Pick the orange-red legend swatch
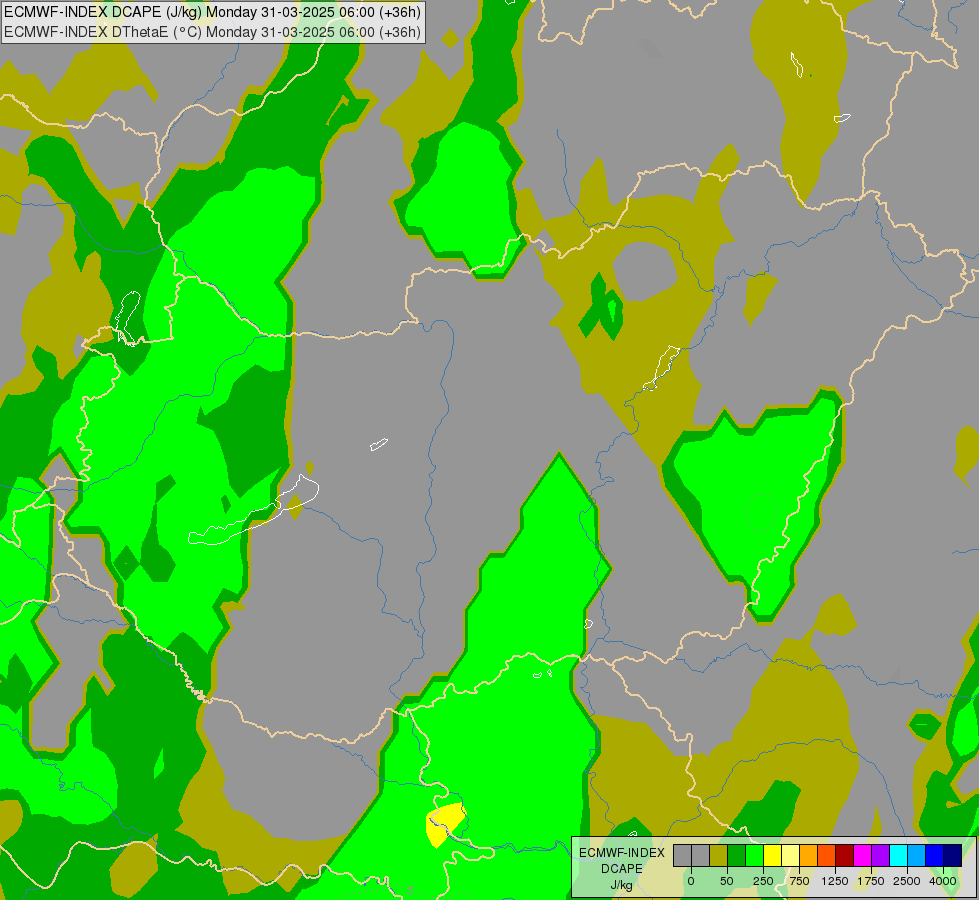 (x=827, y=856)
